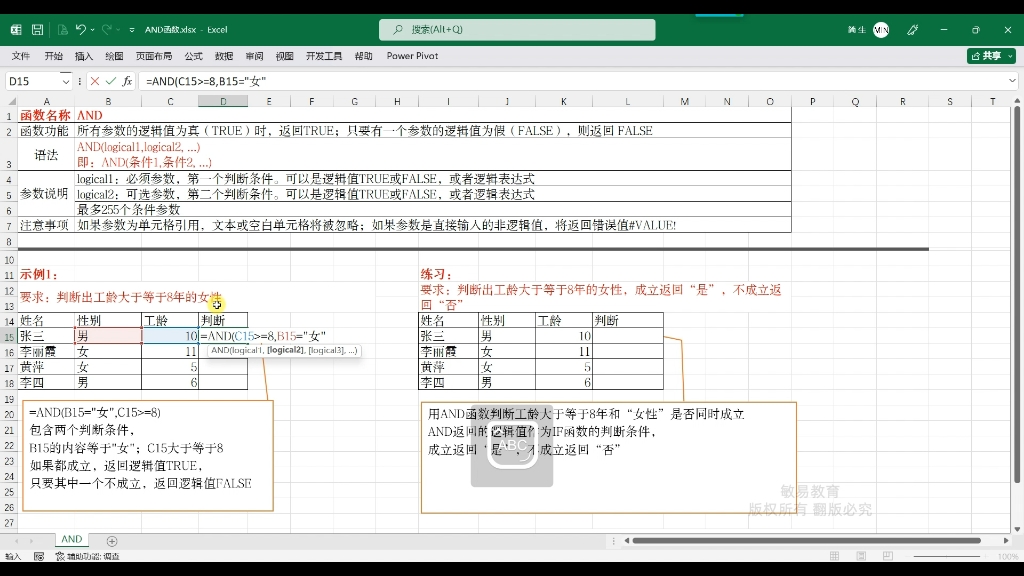This screenshot has height=576, width=1024.
Task: Click the fx Insert Function icon
Action: (x=128, y=81)
